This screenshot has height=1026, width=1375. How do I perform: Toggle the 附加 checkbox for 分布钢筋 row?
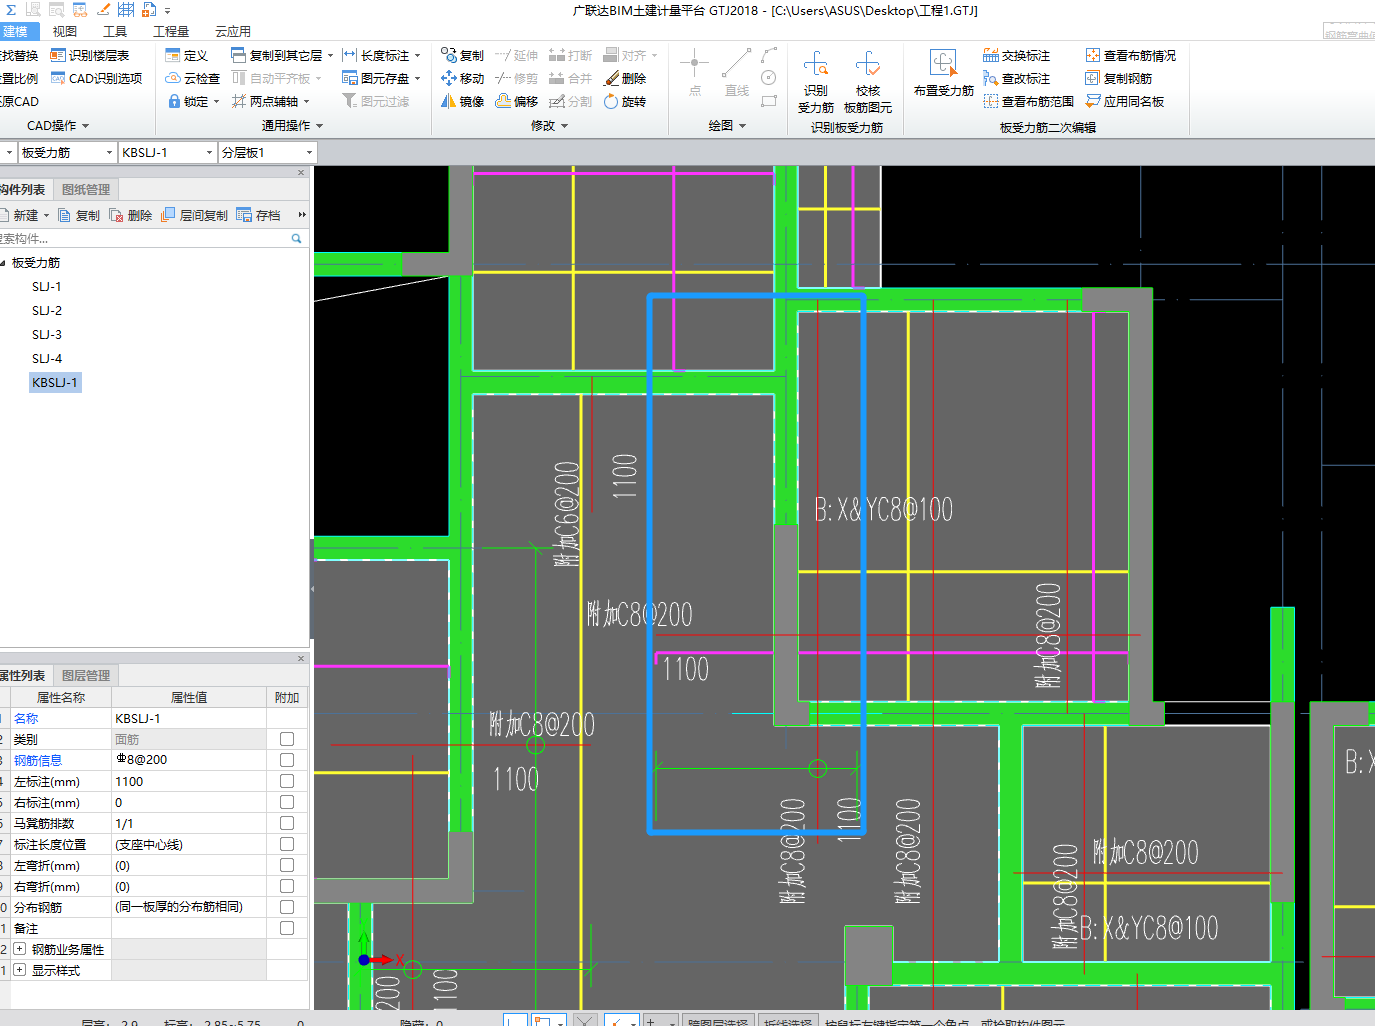pos(287,907)
